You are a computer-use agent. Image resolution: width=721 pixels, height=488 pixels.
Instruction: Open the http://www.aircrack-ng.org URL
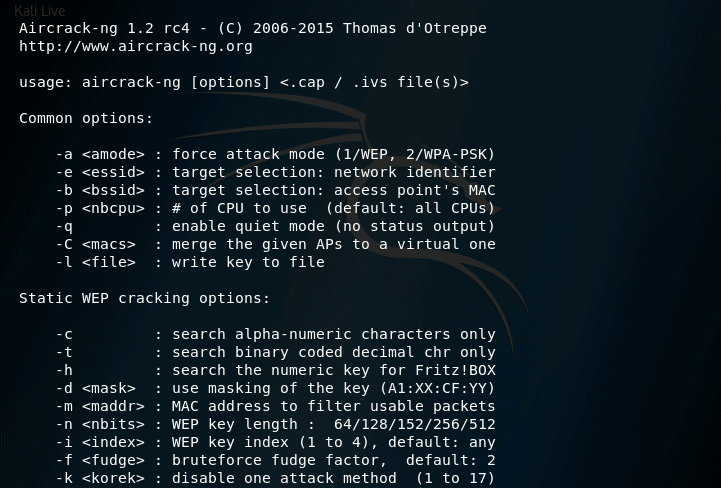[136, 46]
